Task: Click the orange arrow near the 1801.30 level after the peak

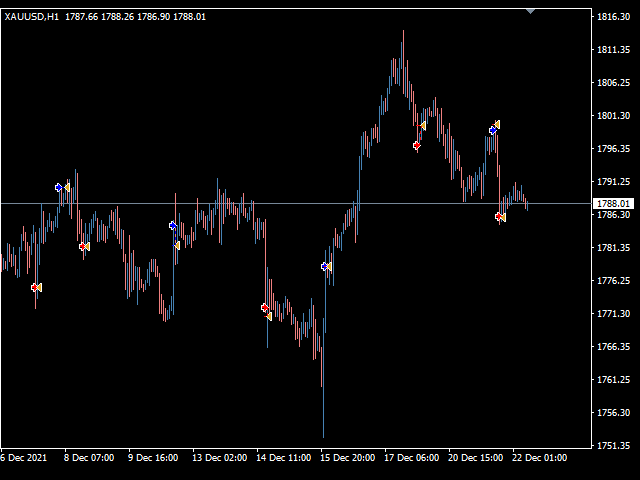Action: 423,126
